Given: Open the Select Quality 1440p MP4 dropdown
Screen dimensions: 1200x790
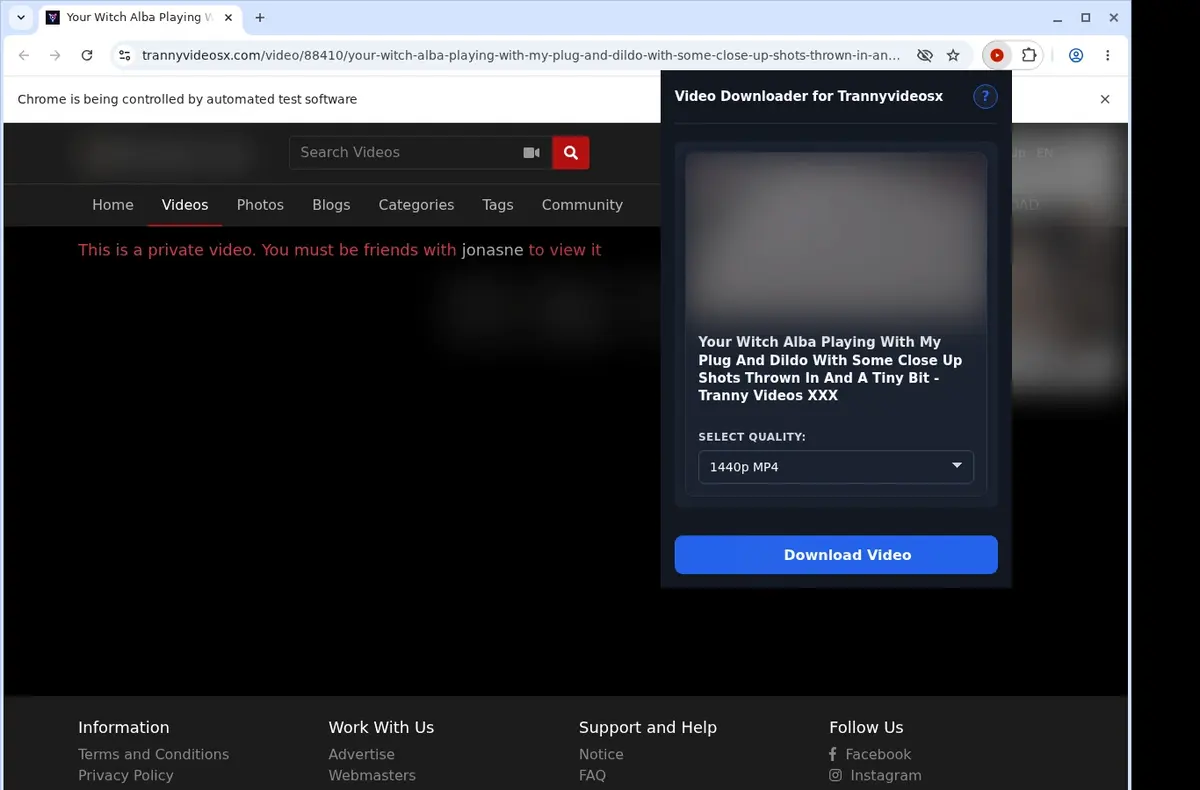Looking at the screenshot, I should pyautogui.click(x=836, y=467).
